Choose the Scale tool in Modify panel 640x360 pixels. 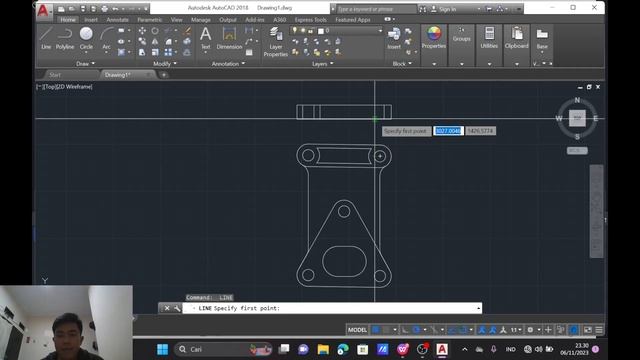(x=155, y=52)
